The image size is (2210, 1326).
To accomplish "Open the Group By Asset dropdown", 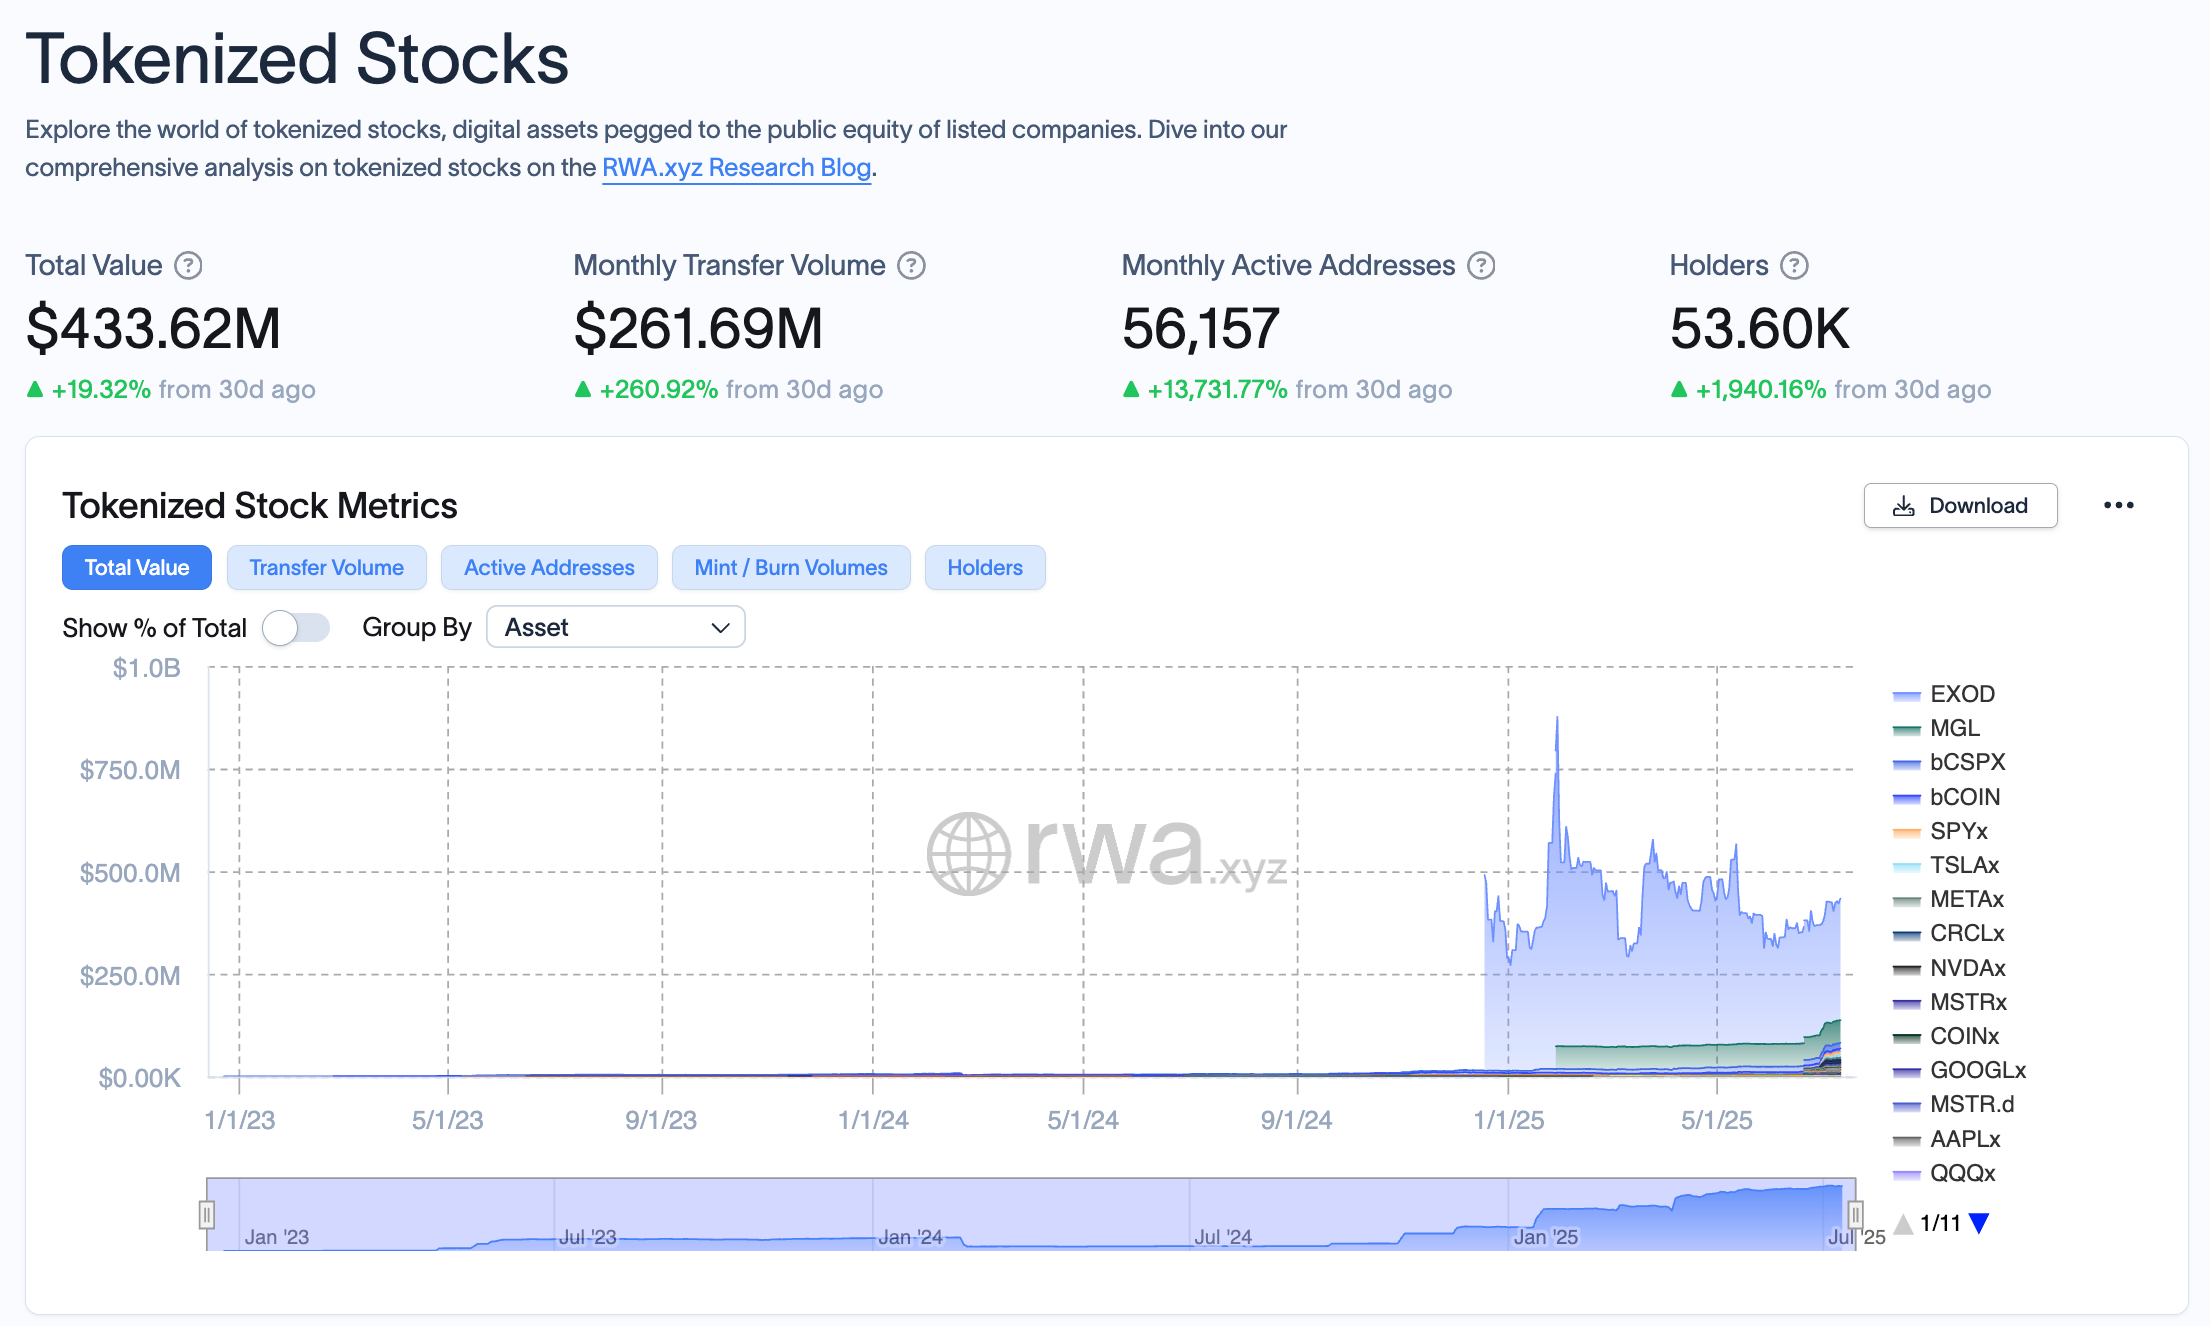I will pos(615,627).
